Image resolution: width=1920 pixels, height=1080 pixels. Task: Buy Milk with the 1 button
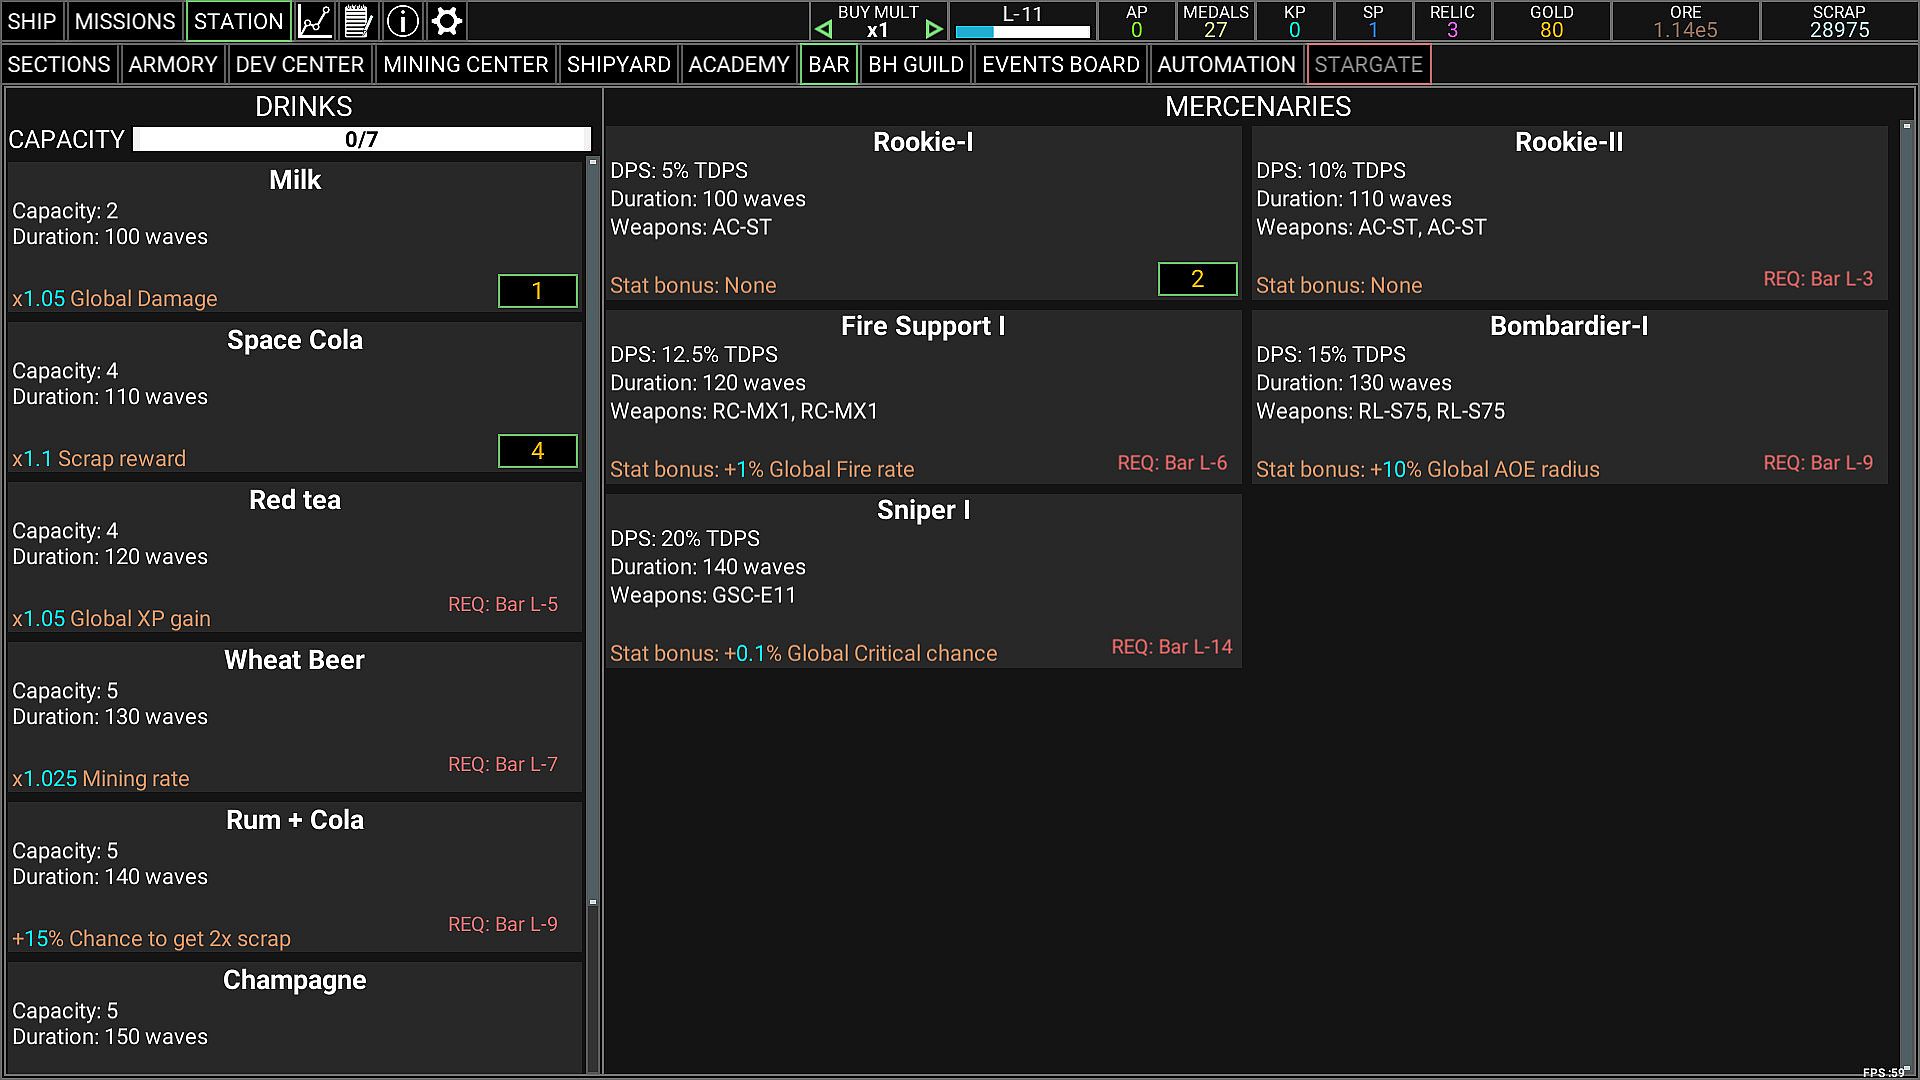point(537,291)
